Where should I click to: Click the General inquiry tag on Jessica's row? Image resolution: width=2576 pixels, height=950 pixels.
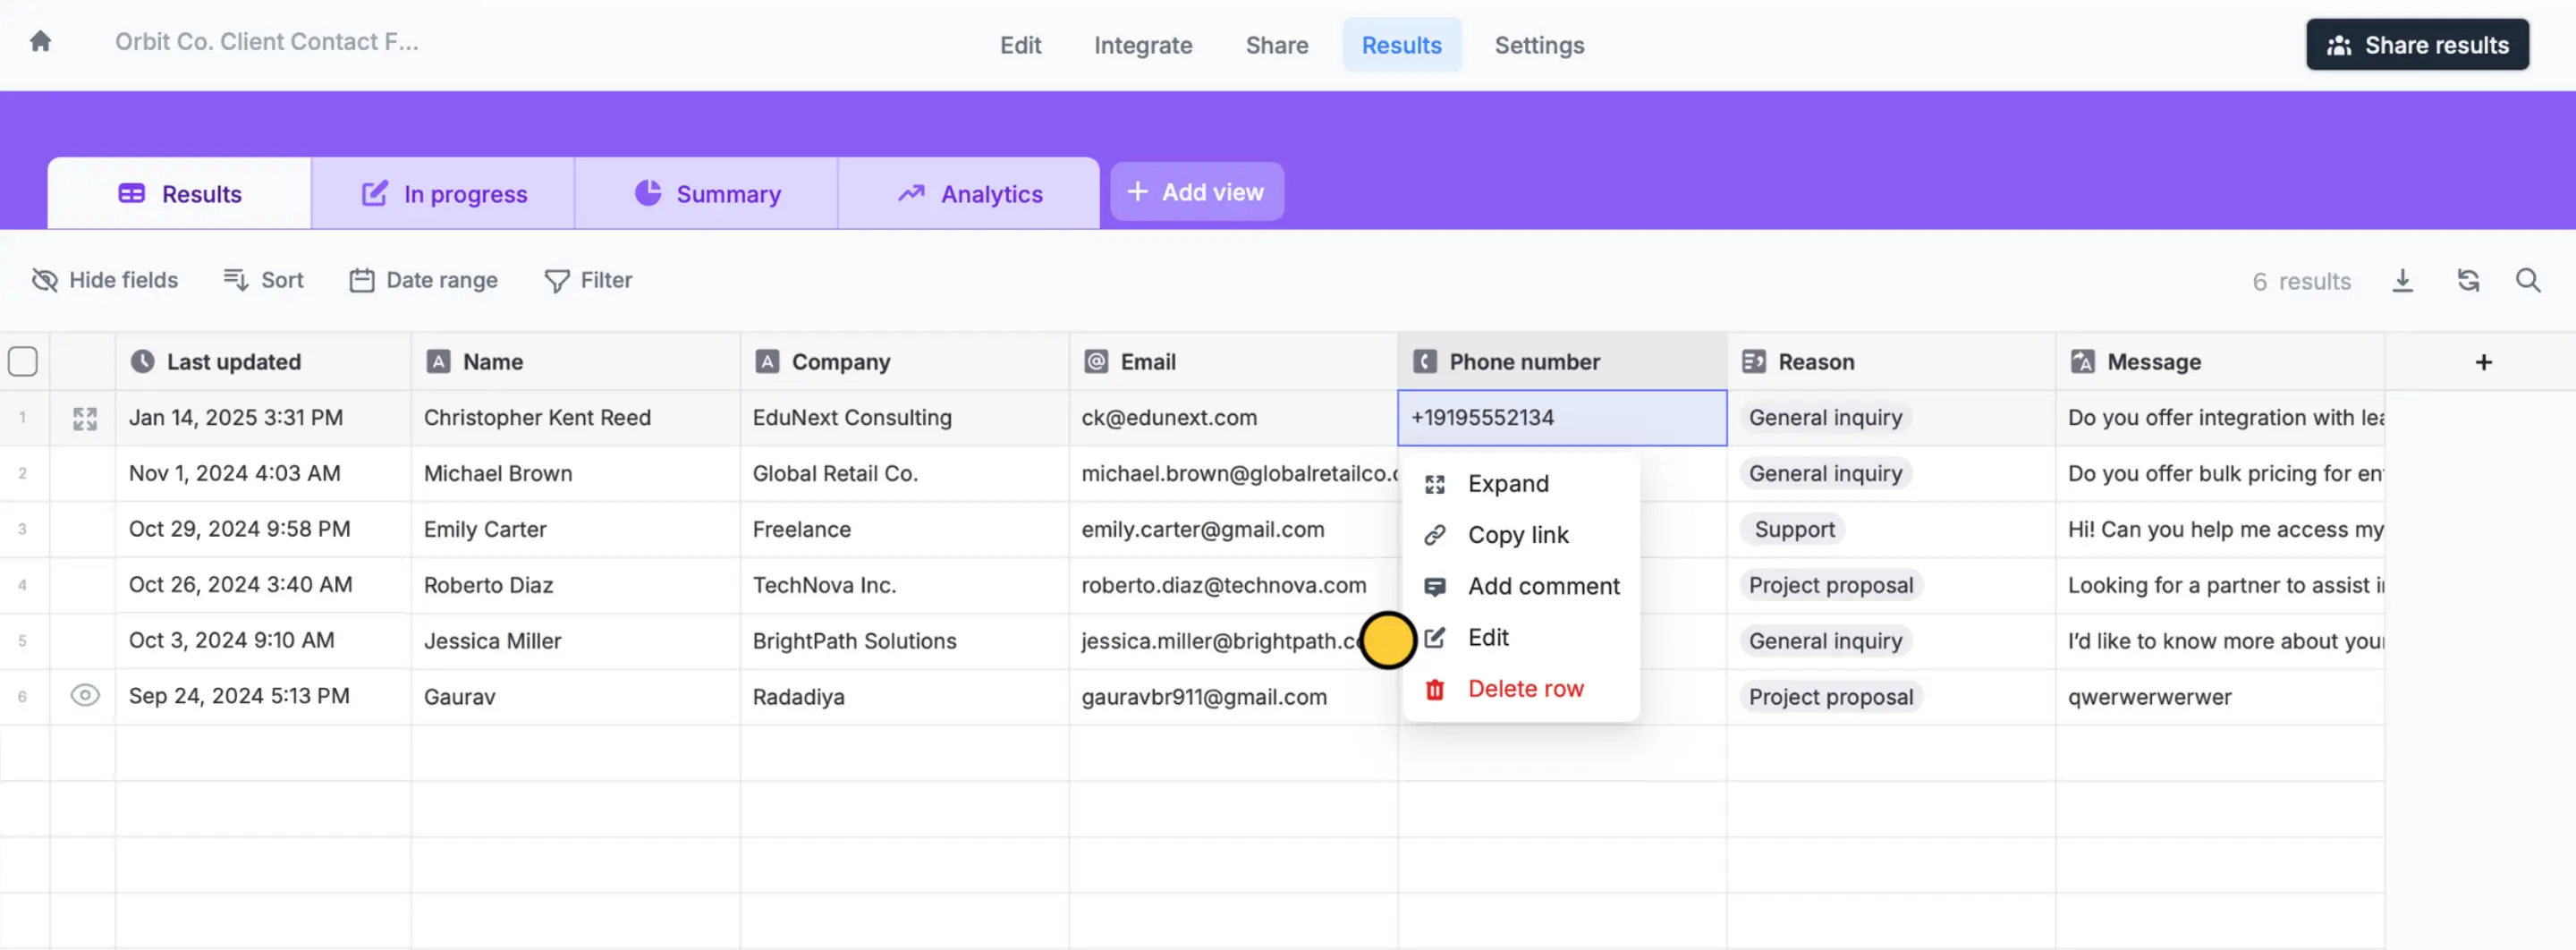[1825, 641]
